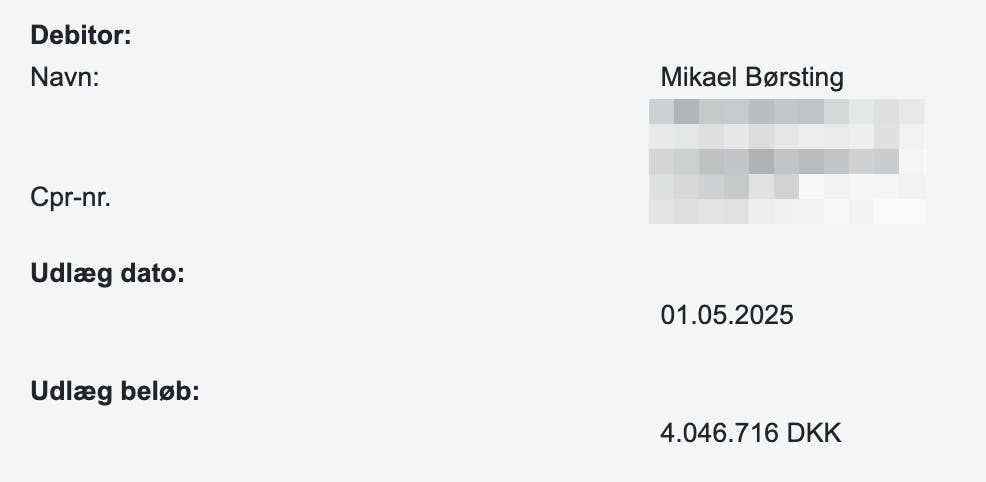Click the Udlæg beløb heading
The width and height of the screenshot is (986, 482).
[x=117, y=391]
